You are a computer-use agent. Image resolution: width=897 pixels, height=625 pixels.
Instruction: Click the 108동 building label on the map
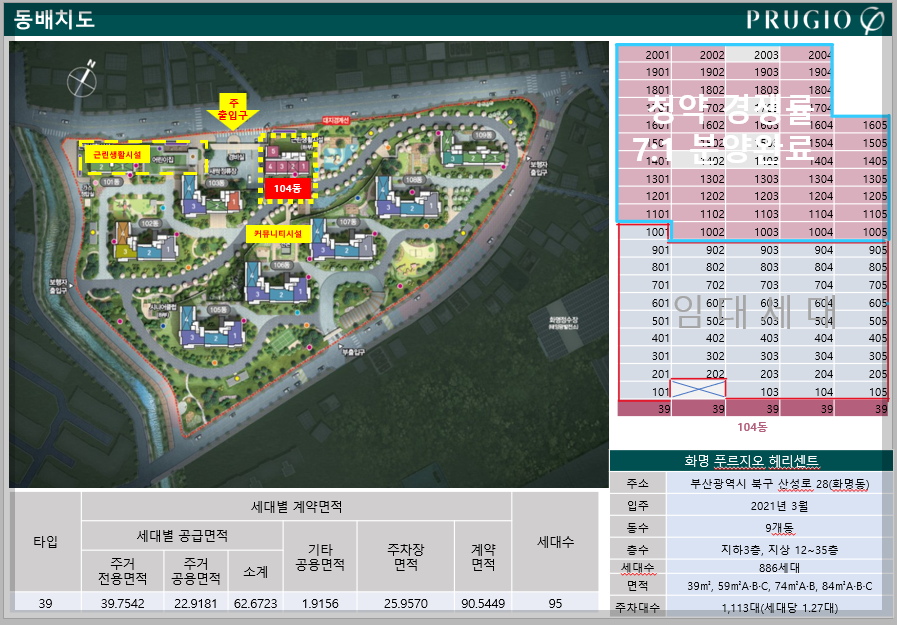click(x=413, y=180)
